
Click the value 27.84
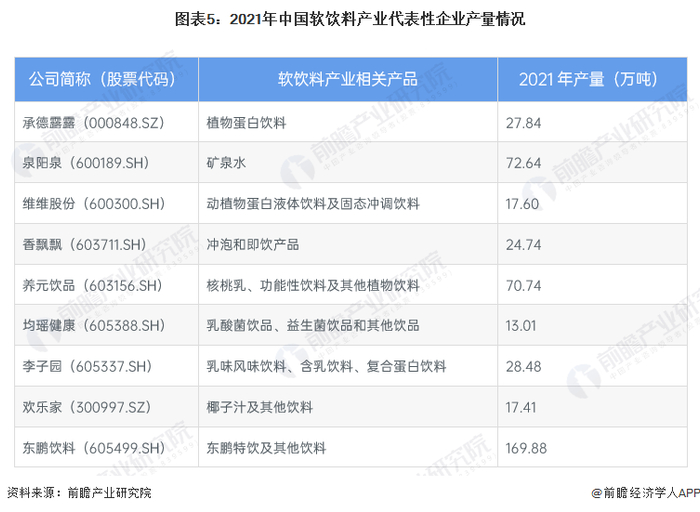pos(523,123)
